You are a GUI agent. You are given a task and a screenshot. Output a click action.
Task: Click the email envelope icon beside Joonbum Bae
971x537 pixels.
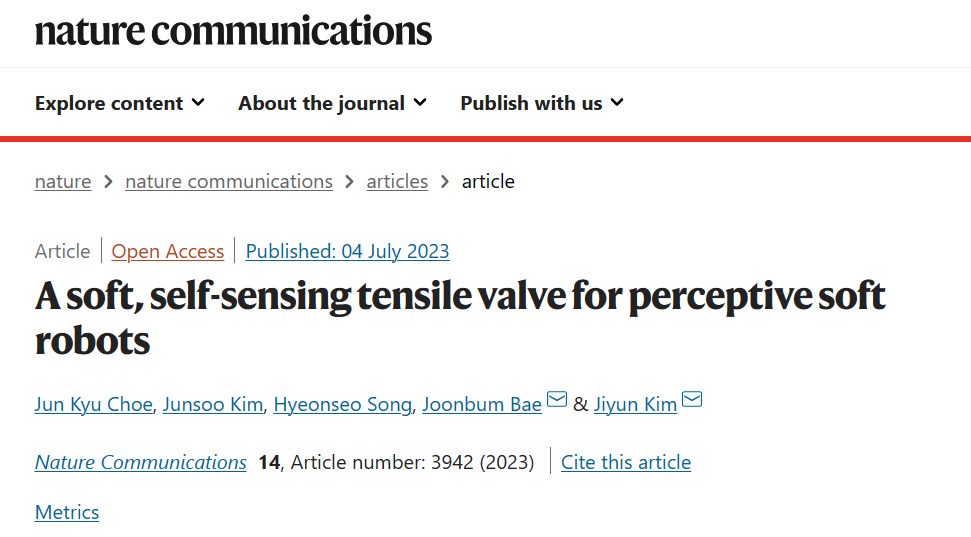(557, 399)
